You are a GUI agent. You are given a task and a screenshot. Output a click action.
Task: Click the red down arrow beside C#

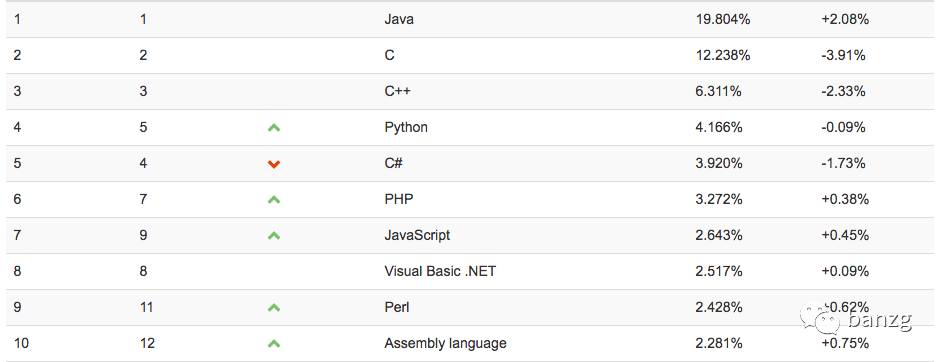[274, 164]
